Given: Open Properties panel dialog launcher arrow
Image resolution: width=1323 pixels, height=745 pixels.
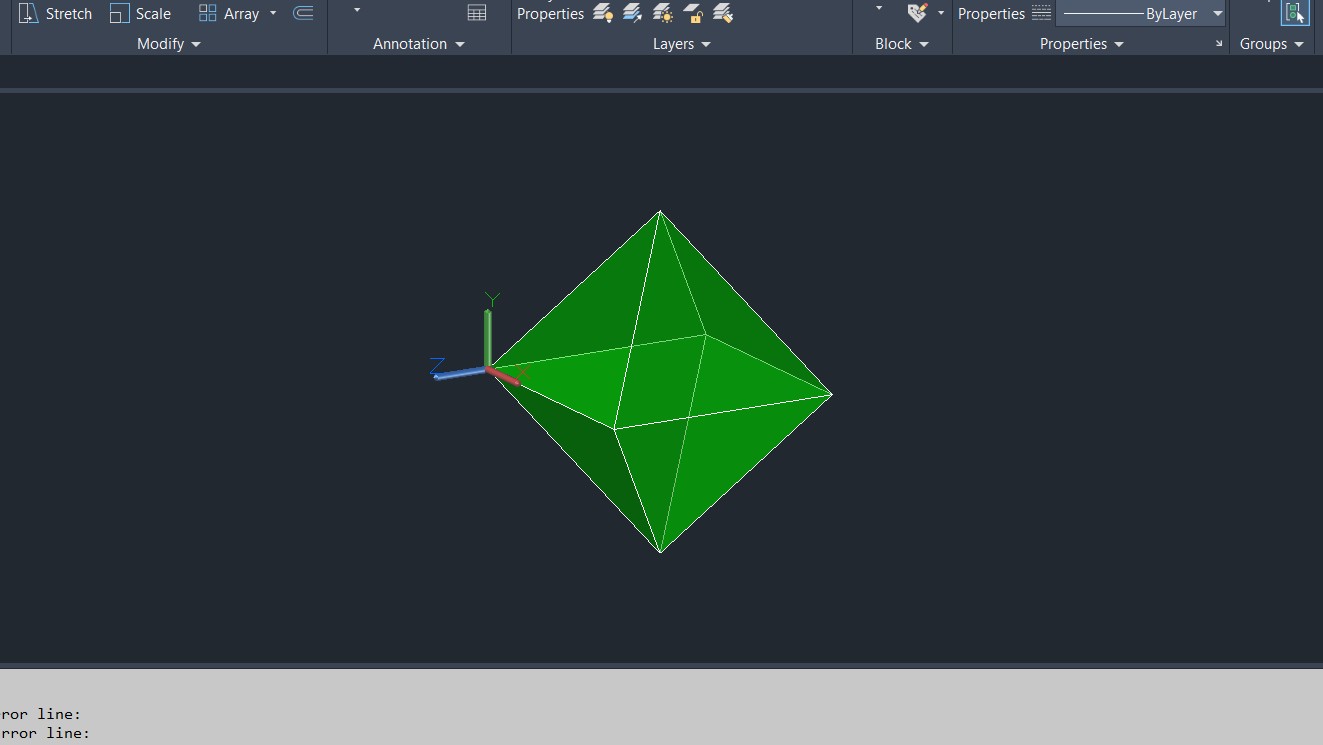Looking at the screenshot, I should pos(1219,44).
